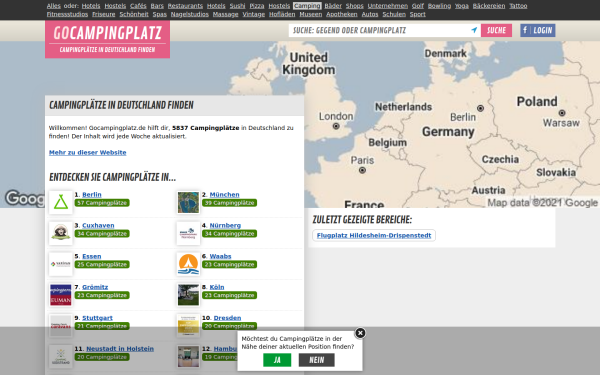The height and width of the screenshot is (375, 600).
Task: Answer Nein to the location prompt
Action: (316, 360)
